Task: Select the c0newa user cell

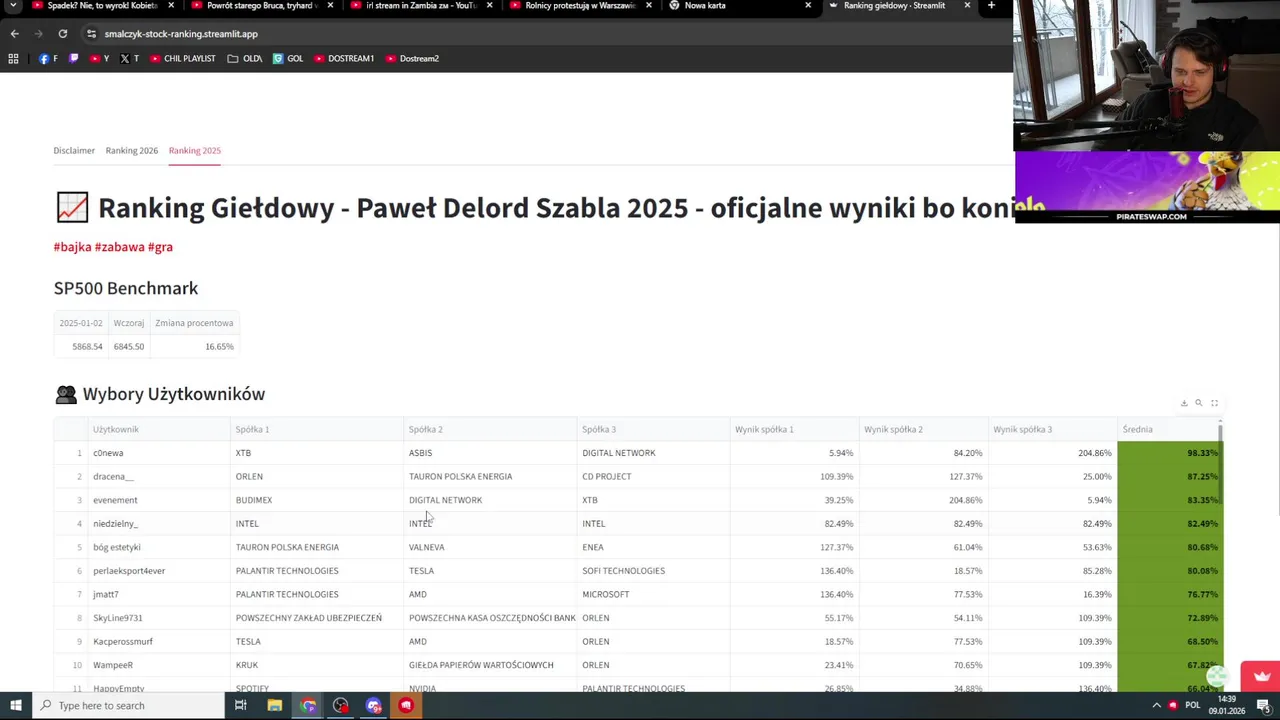Action: click(x=159, y=453)
